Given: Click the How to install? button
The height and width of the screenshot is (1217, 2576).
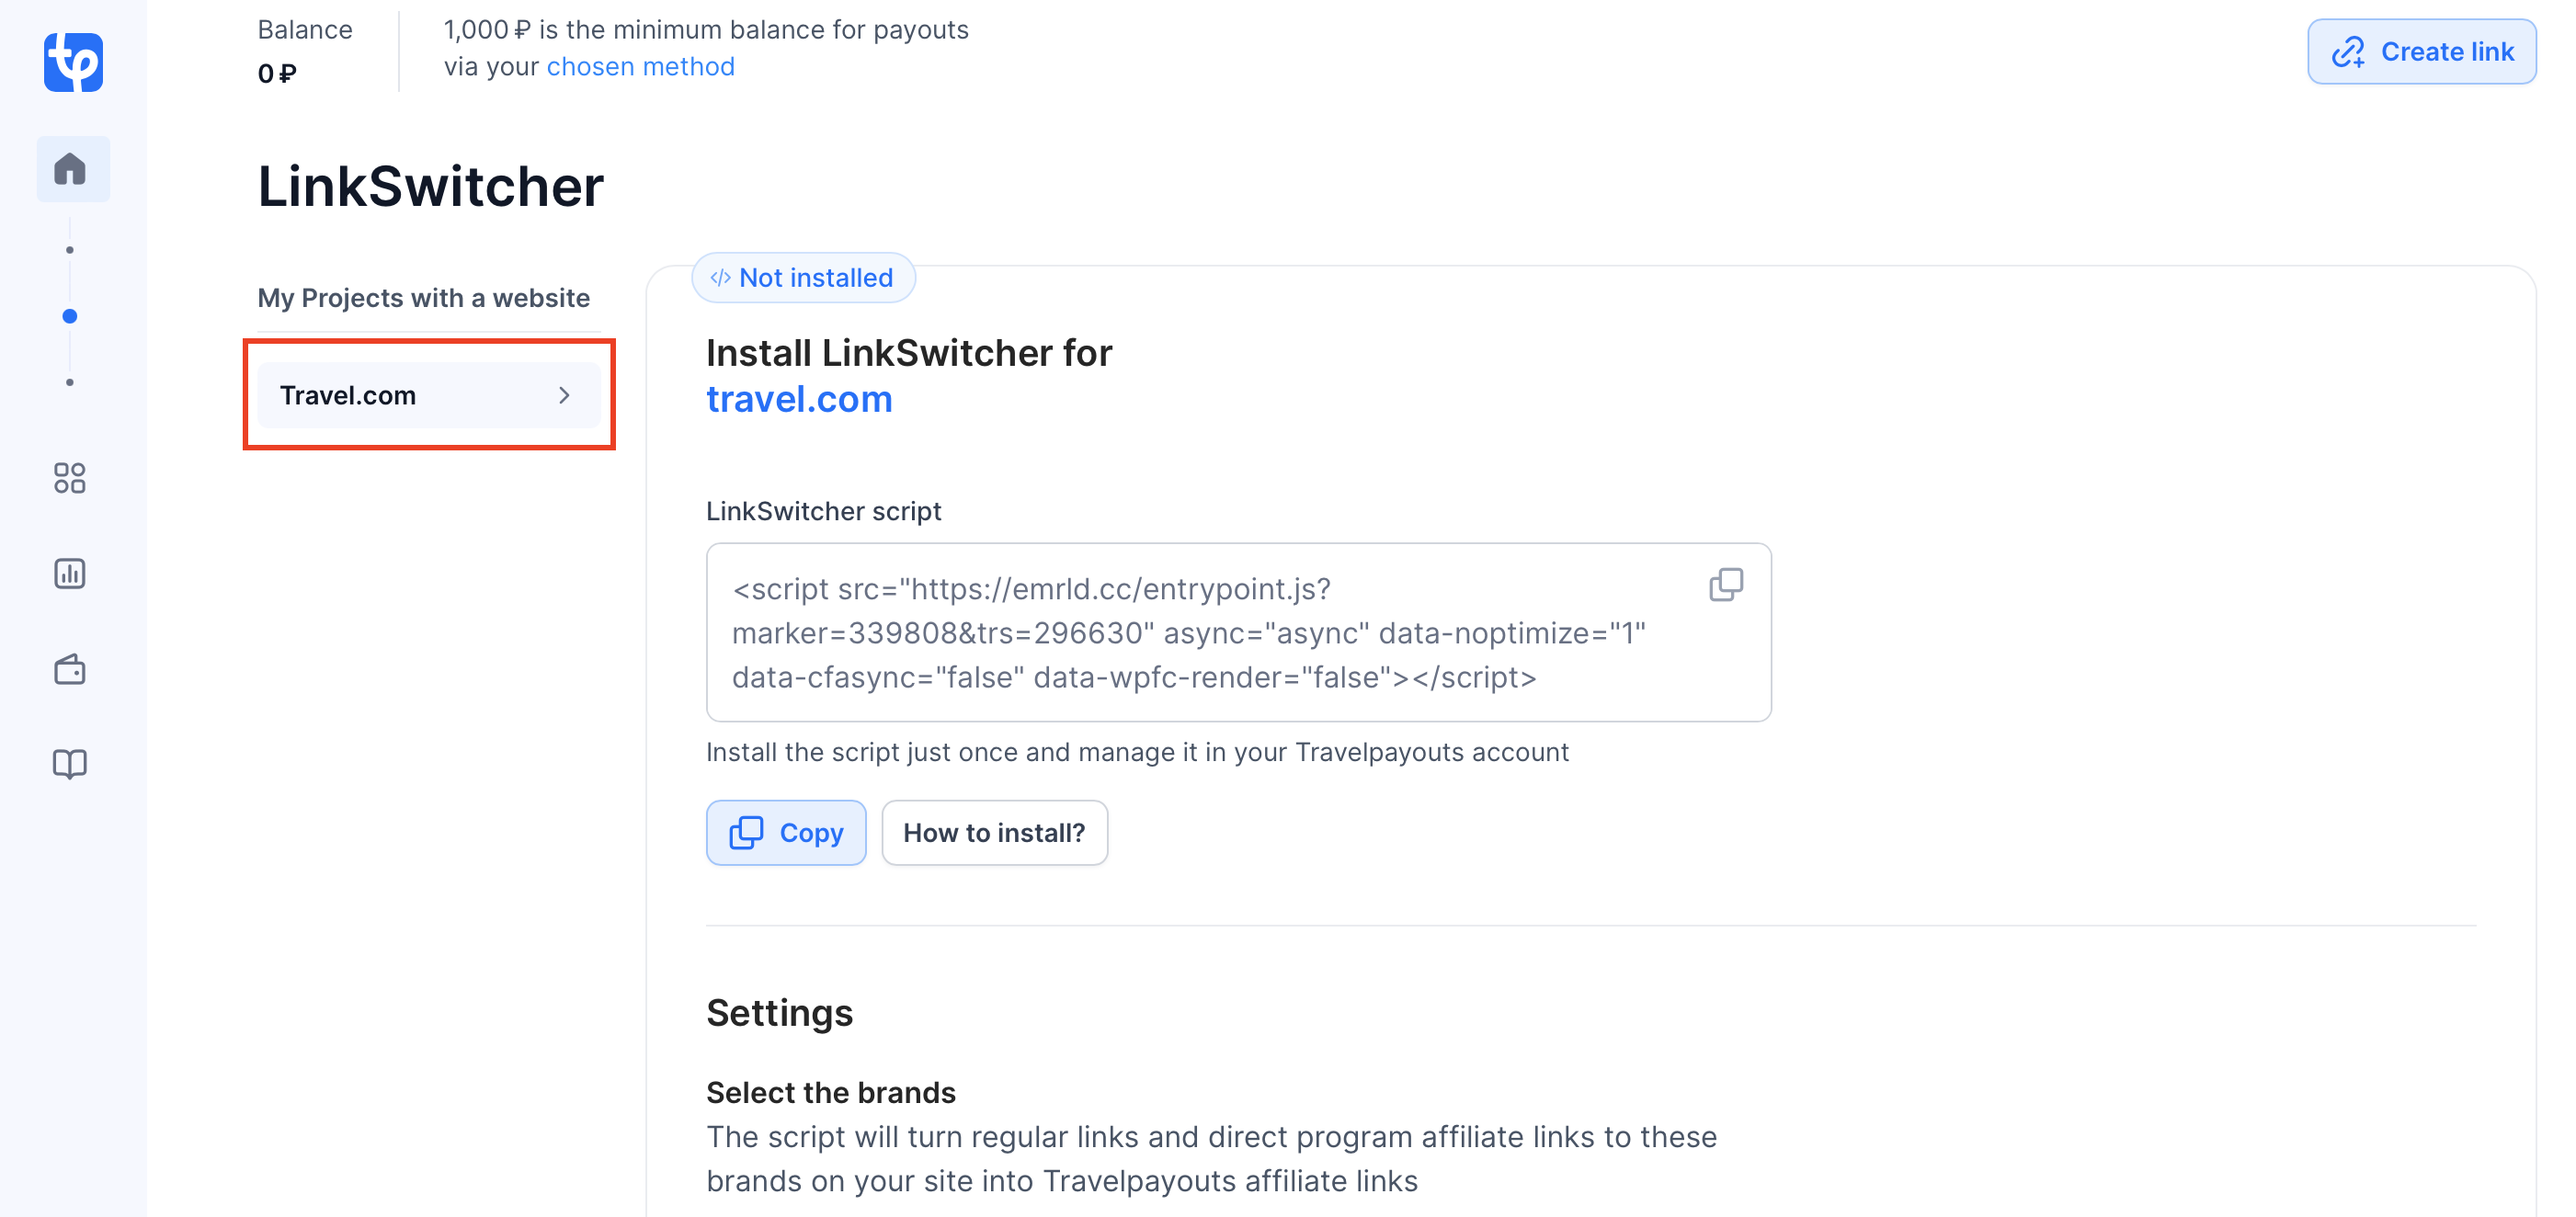Looking at the screenshot, I should [x=994, y=832].
